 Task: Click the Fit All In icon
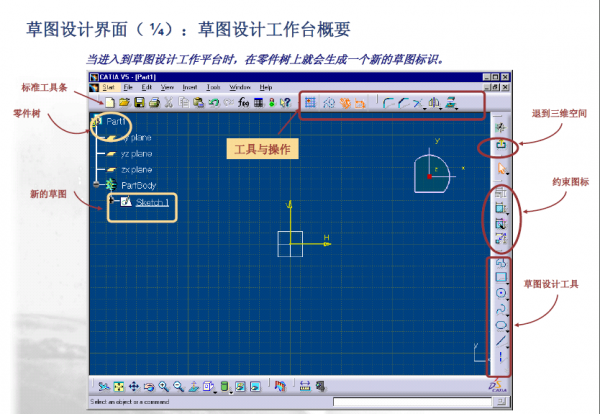click(x=119, y=386)
